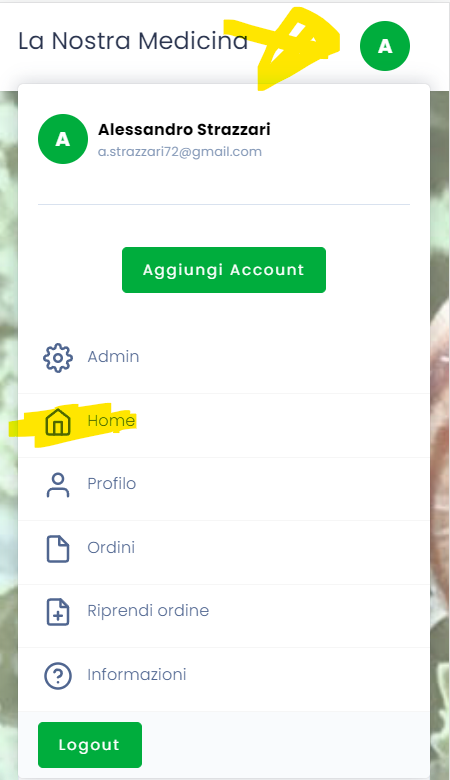Click the Aggiungi Account button
This screenshot has height=780, width=450.
point(224,270)
